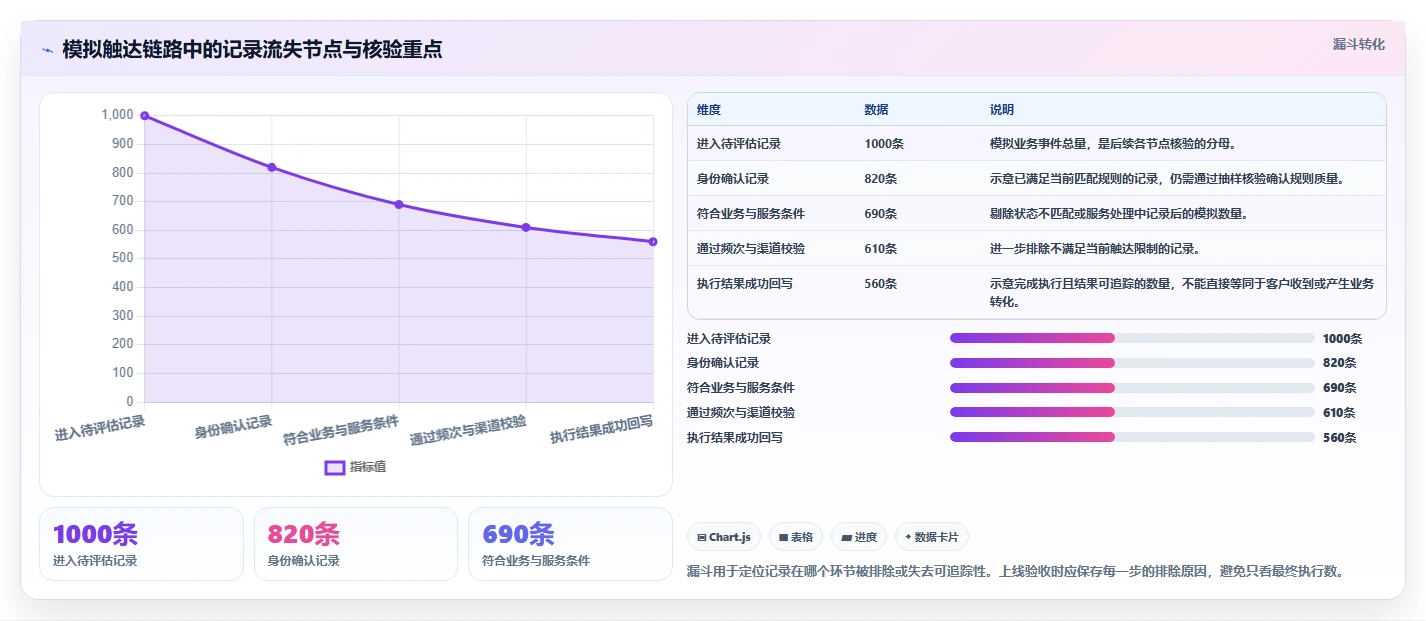
Task: Open the 690条 data card
Action: click(x=570, y=544)
